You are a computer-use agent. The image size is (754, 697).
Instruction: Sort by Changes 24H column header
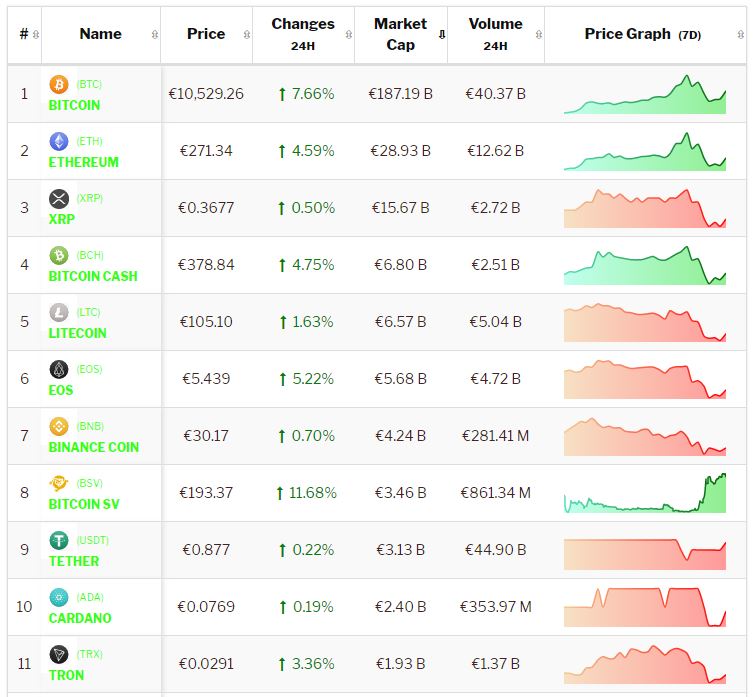[x=302, y=34]
